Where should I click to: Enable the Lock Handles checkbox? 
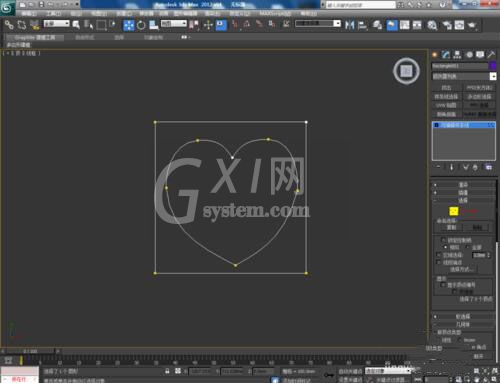pyautogui.click(x=443, y=240)
